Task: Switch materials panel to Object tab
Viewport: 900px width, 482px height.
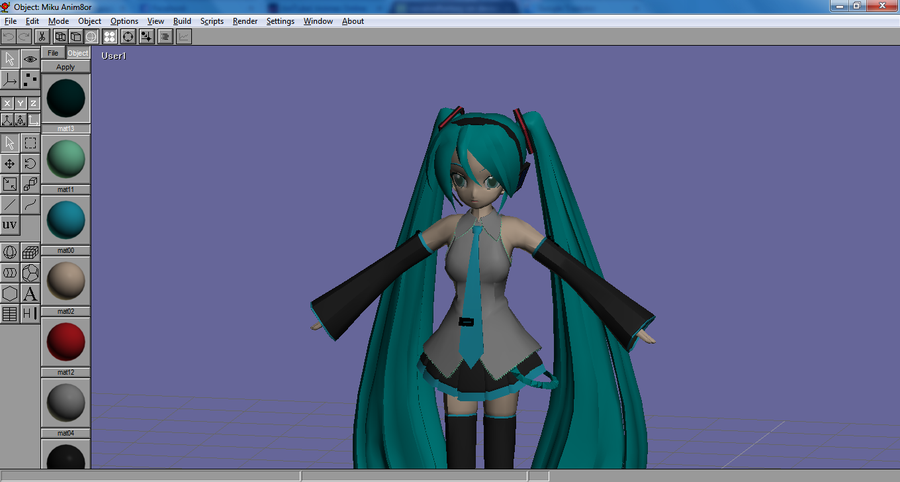Action: click(77, 53)
